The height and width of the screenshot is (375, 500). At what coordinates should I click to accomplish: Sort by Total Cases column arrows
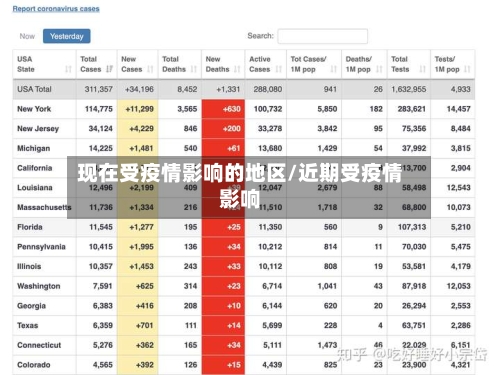coord(109,69)
